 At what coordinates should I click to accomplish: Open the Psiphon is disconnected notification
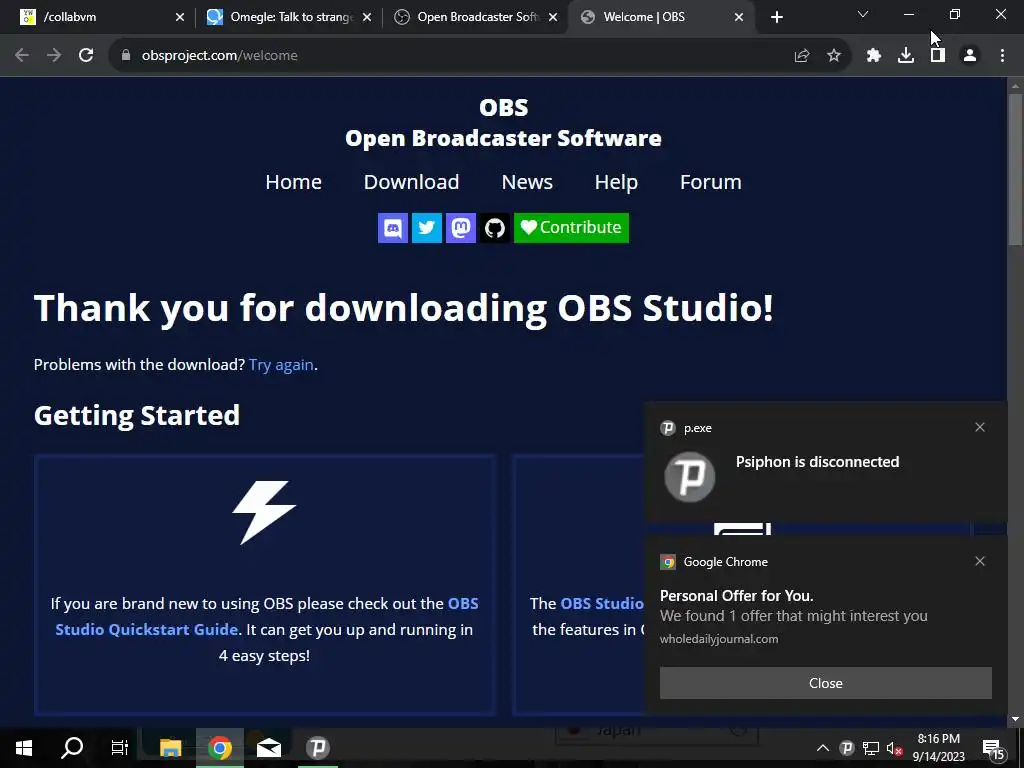pyautogui.click(x=825, y=462)
